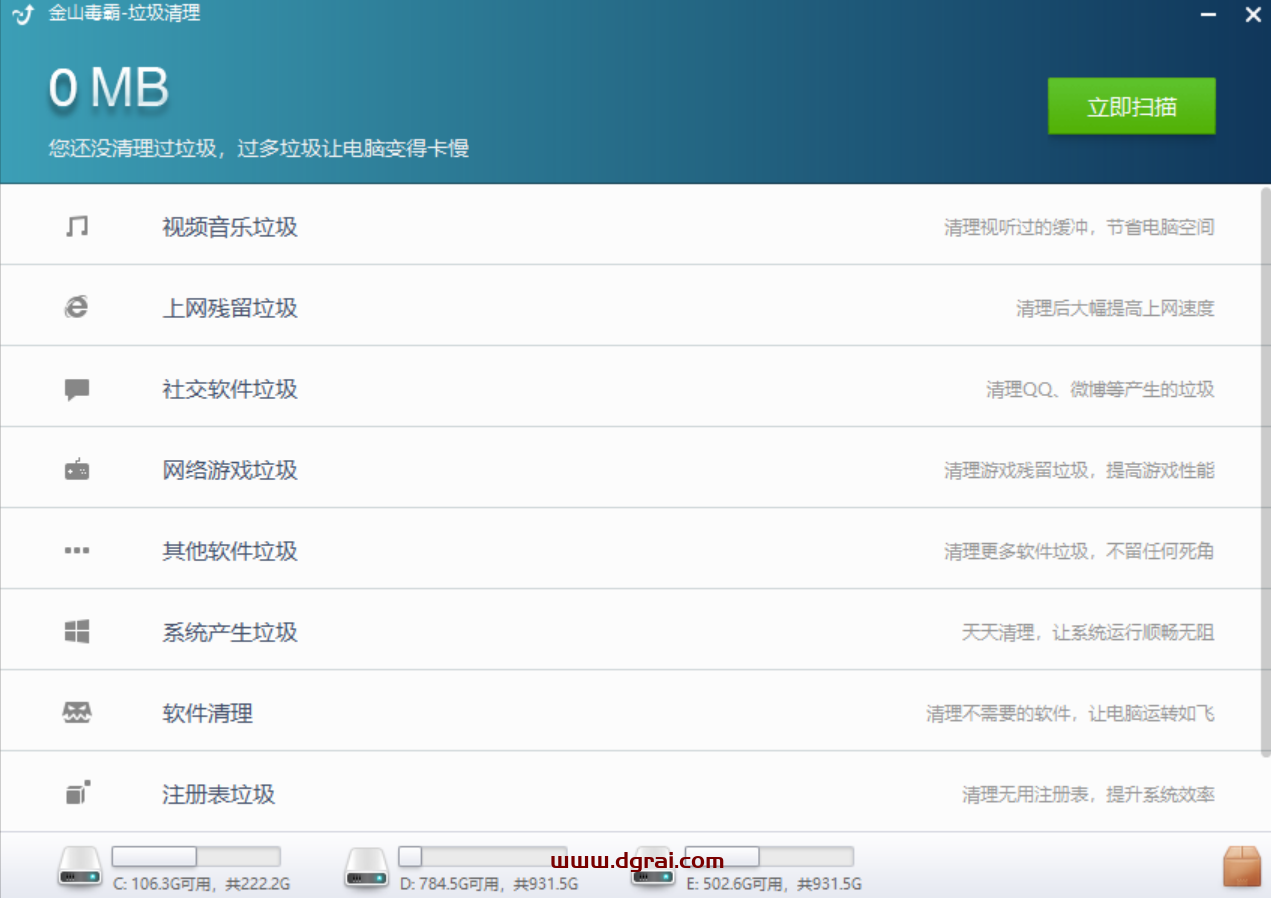Click the ellipsis icon for 其他软件垃圾
This screenshot has height=898, width=1271.
[75, 548]
